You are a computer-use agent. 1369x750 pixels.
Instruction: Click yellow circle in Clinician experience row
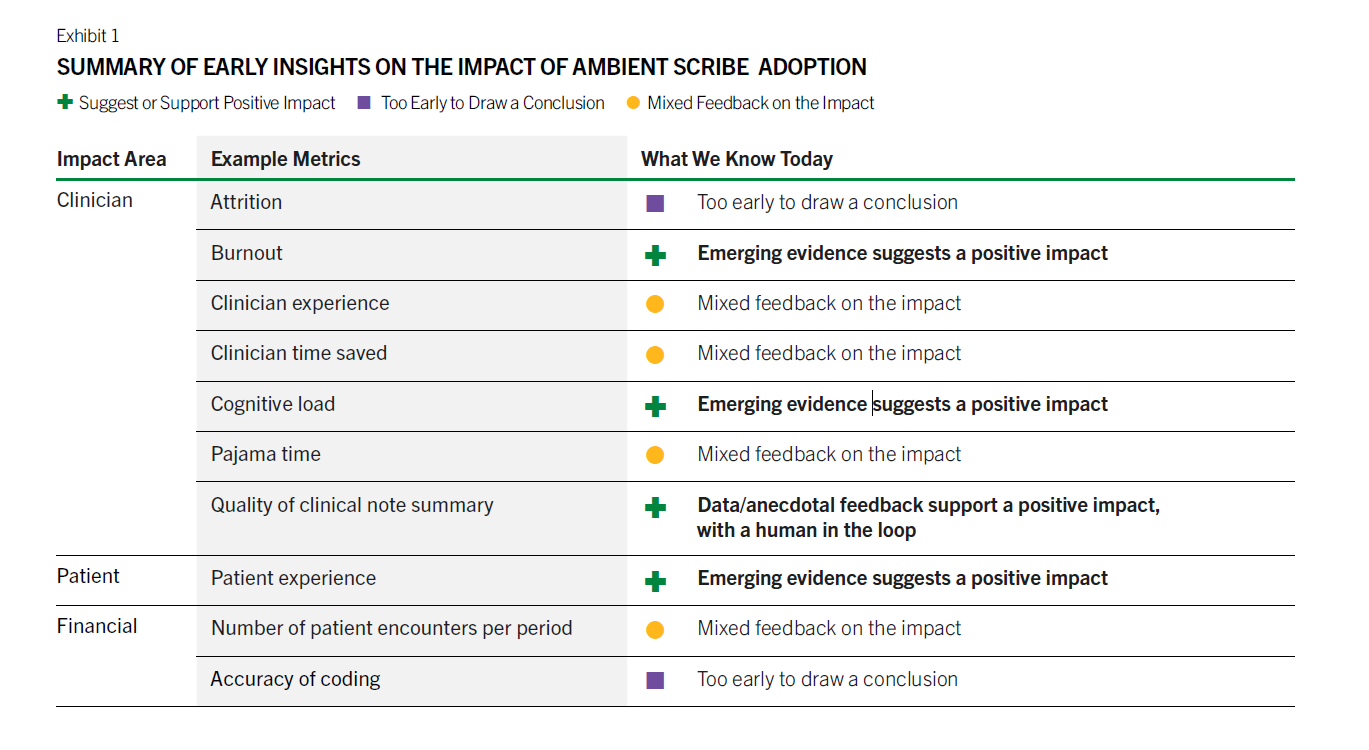coord(655,304)
